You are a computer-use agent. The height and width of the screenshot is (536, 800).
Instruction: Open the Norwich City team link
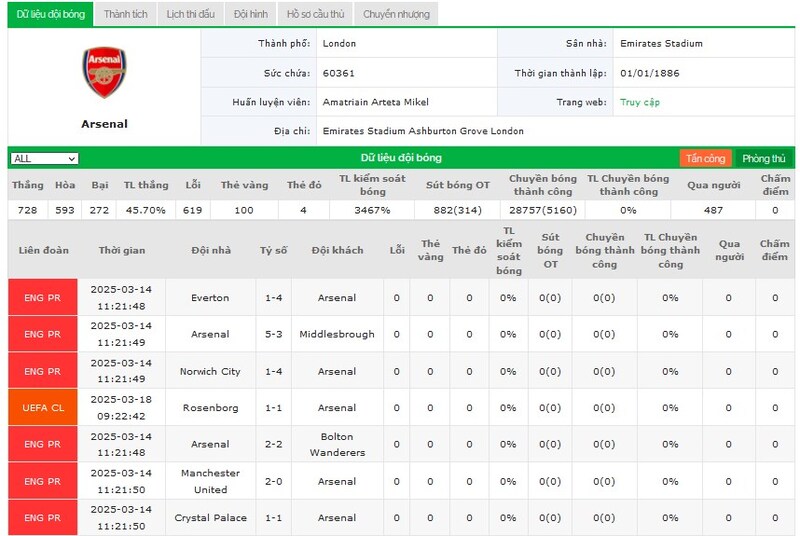(x=210, y=371)
